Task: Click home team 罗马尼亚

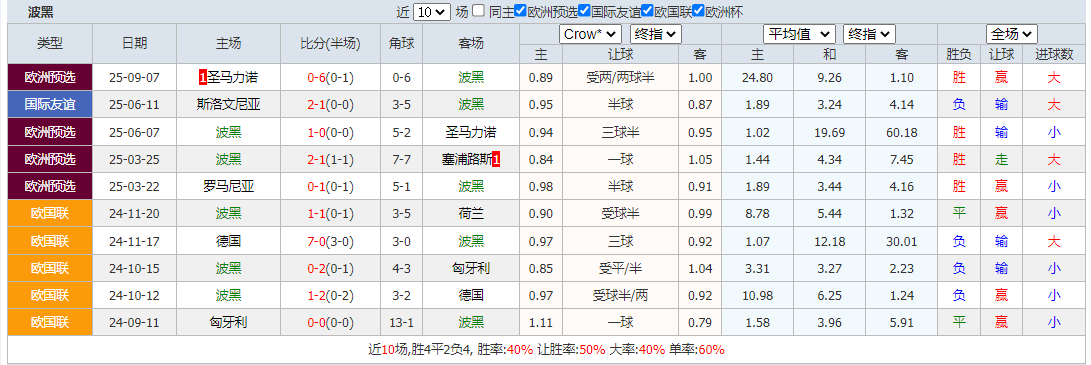Action: (x=228, y=186)
